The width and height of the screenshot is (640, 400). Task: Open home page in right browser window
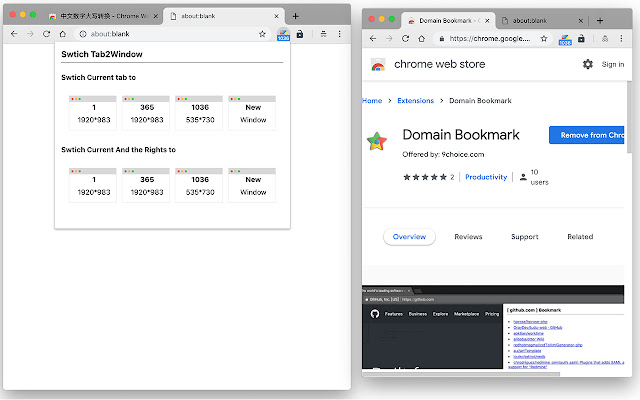pyautogui.click(x=422, y=38)
